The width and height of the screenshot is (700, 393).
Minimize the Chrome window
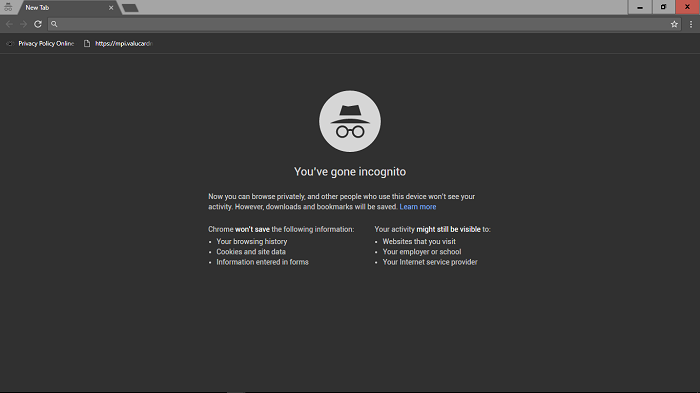pos(640,7)
